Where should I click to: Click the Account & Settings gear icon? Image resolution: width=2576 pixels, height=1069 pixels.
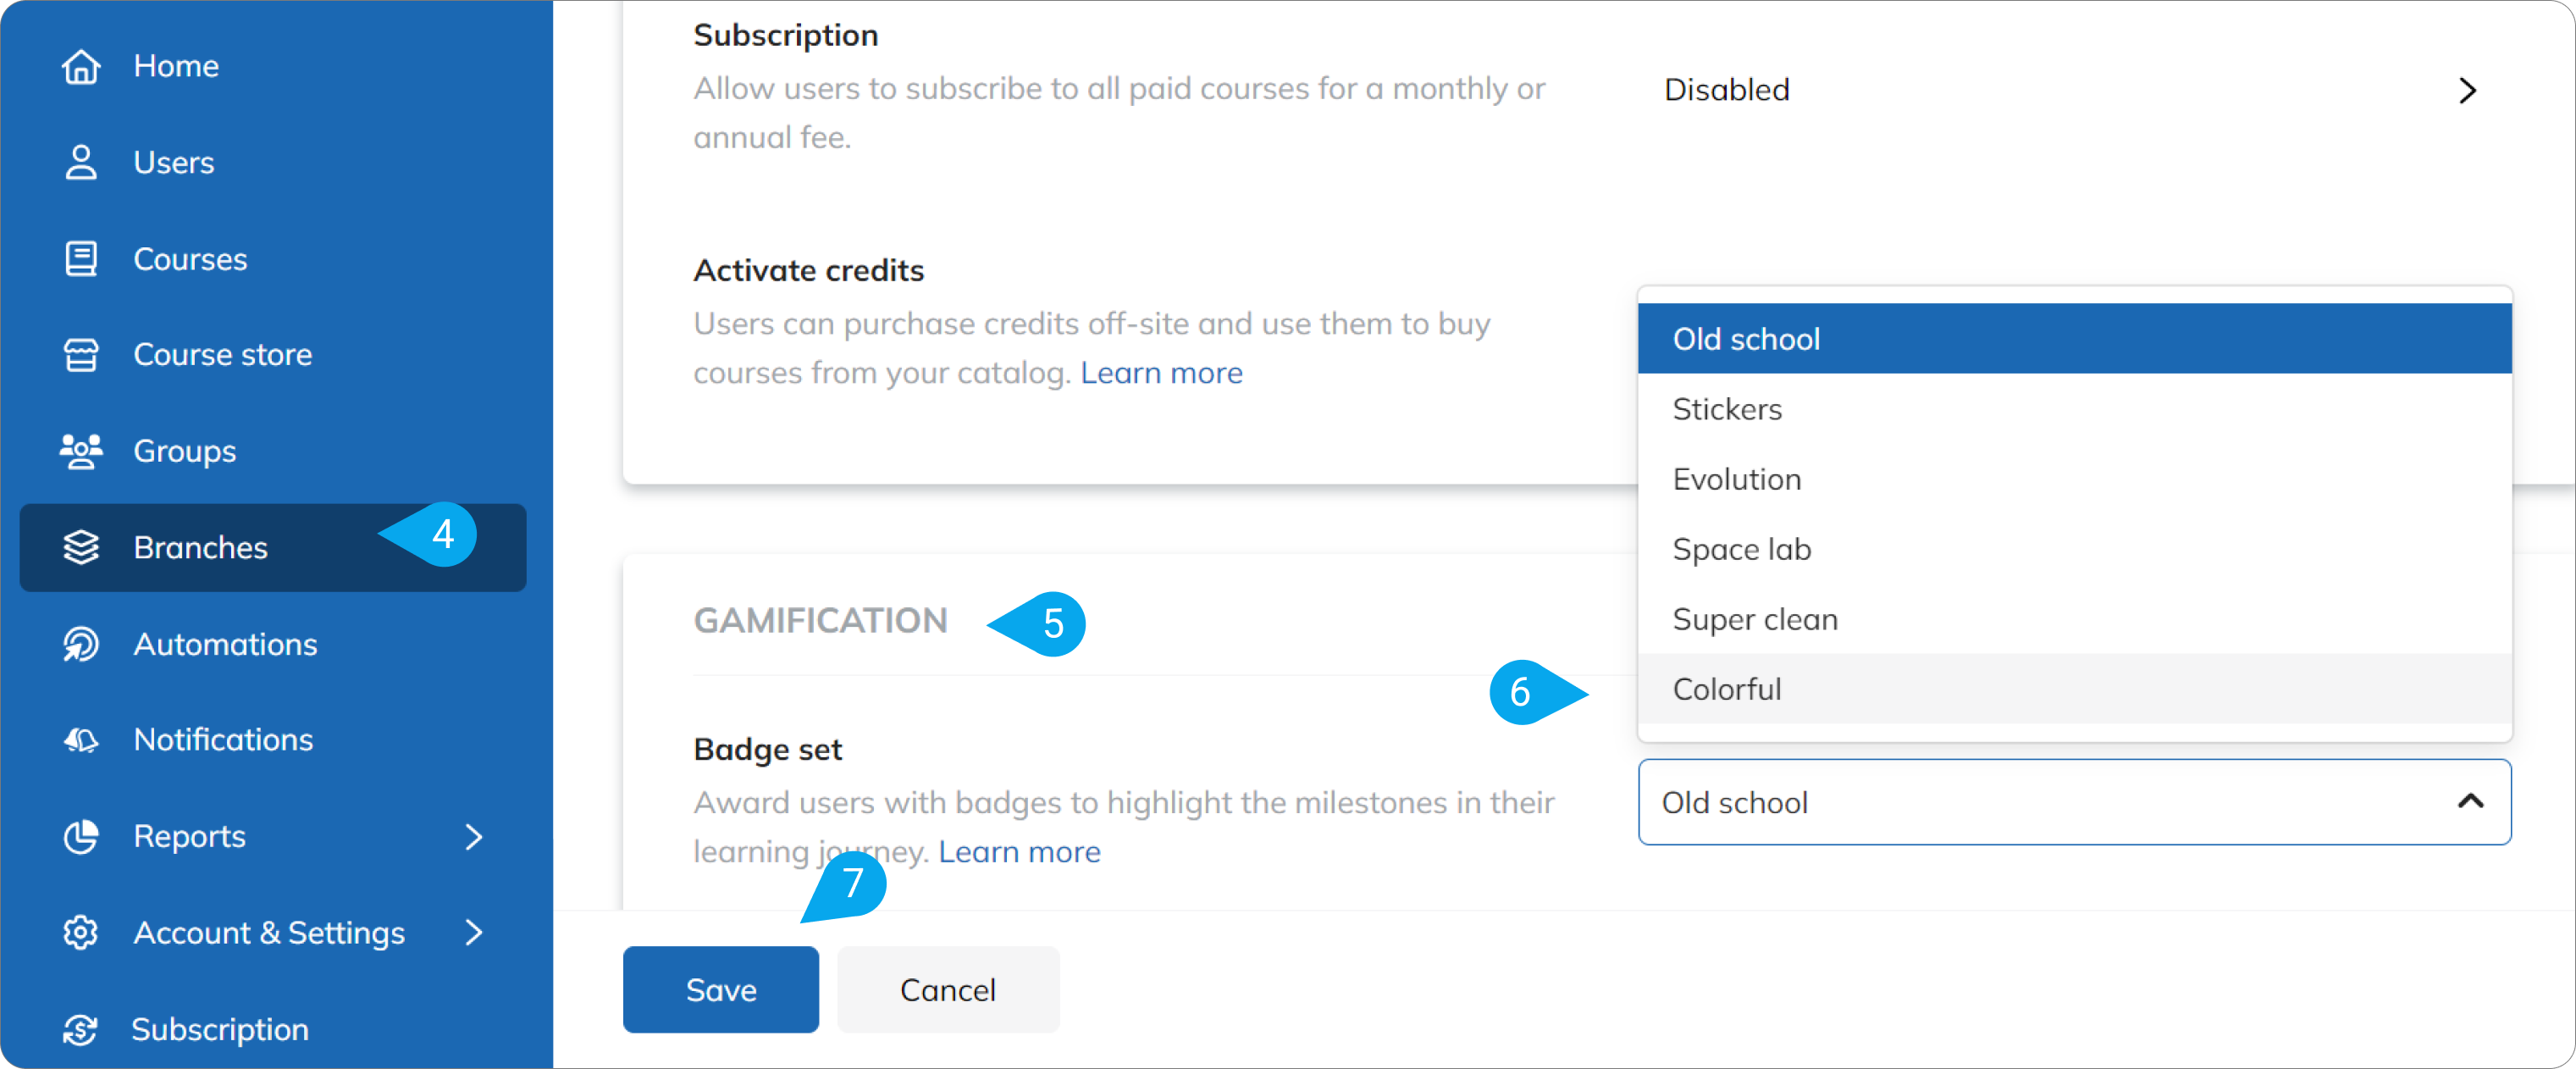(81, 933)
